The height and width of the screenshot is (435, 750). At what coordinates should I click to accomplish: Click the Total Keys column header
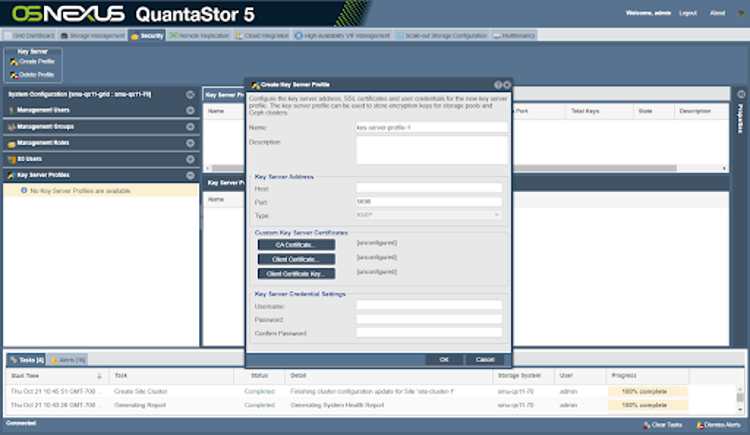(x=599, y=111)
